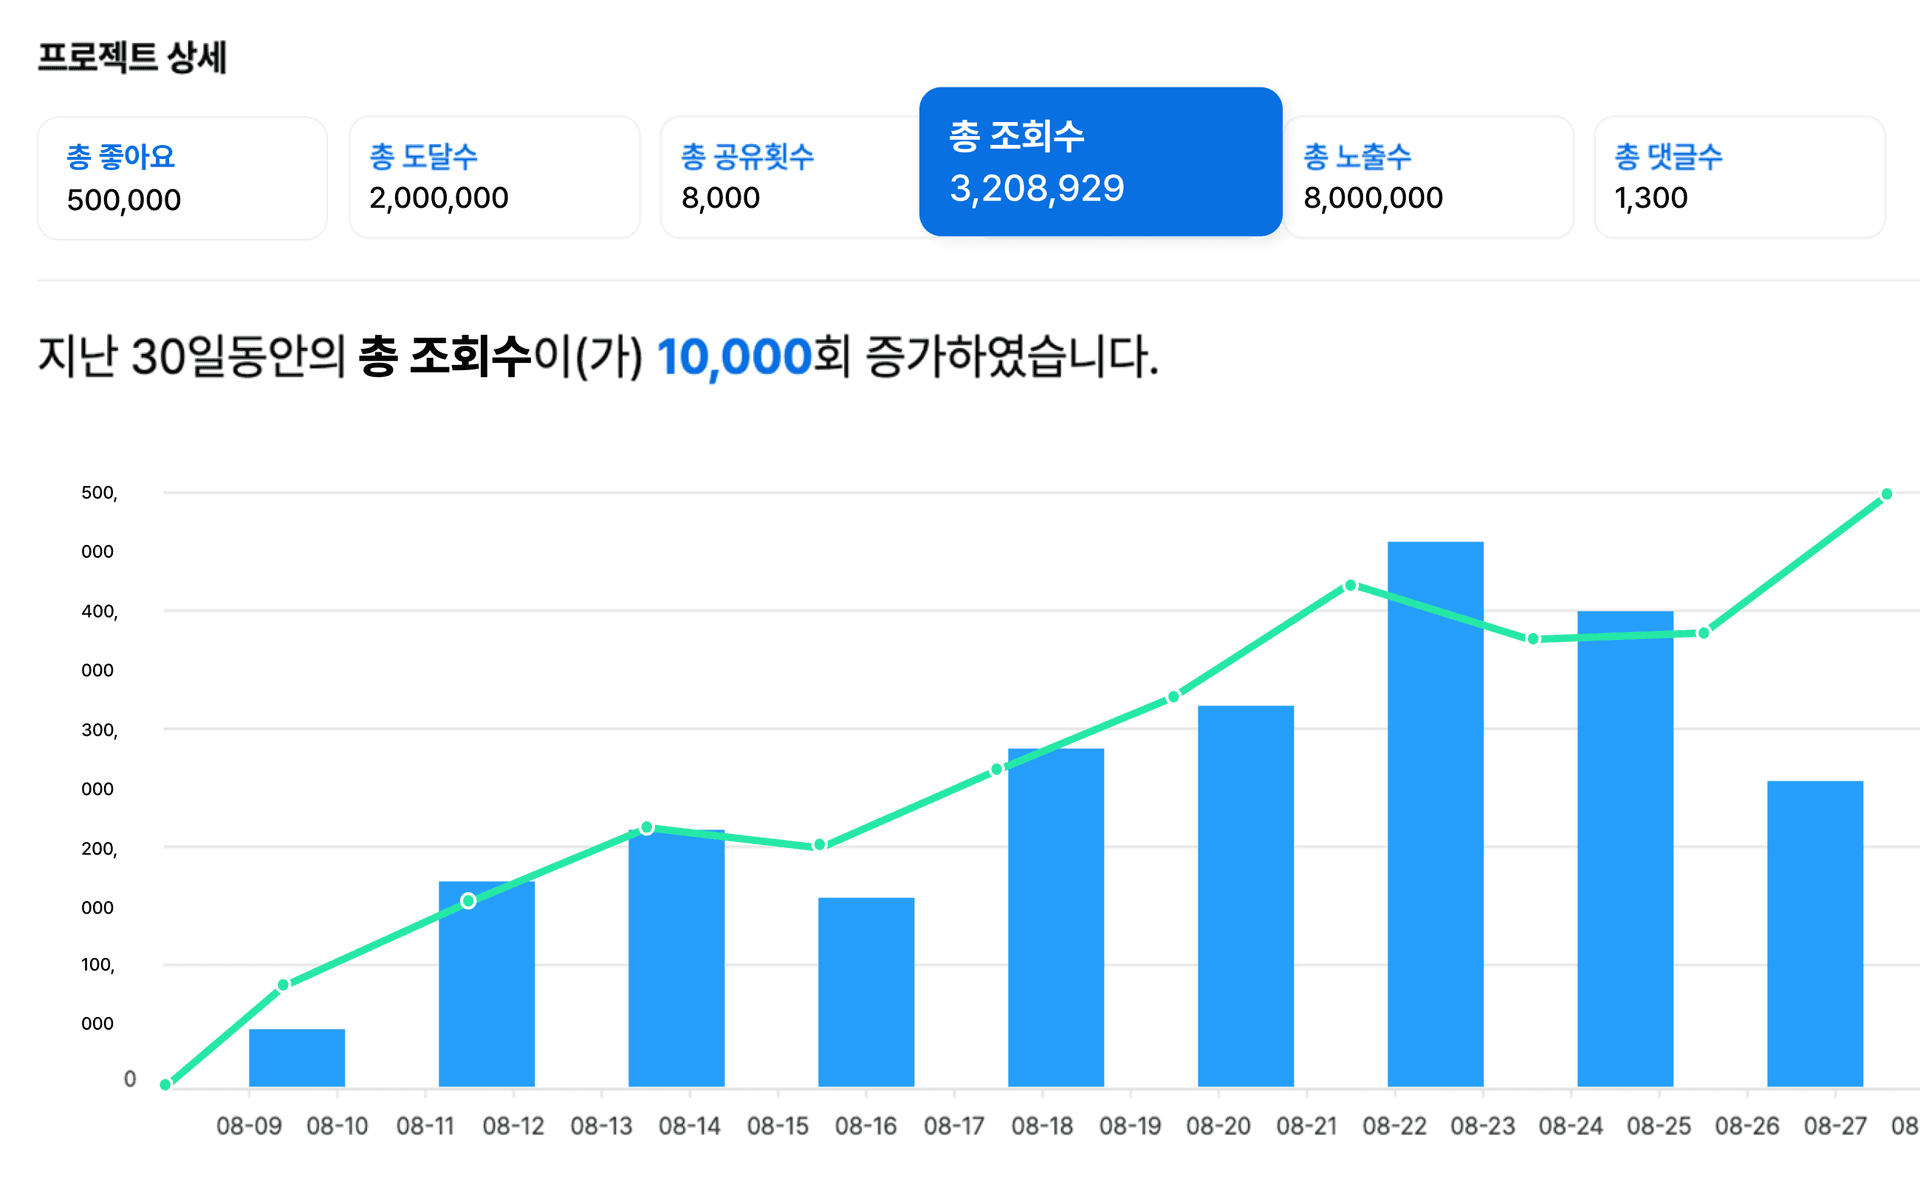1920x1182 pixels.
Task: Select the 총 댓글수 stat card
Action: (1739, 178)
